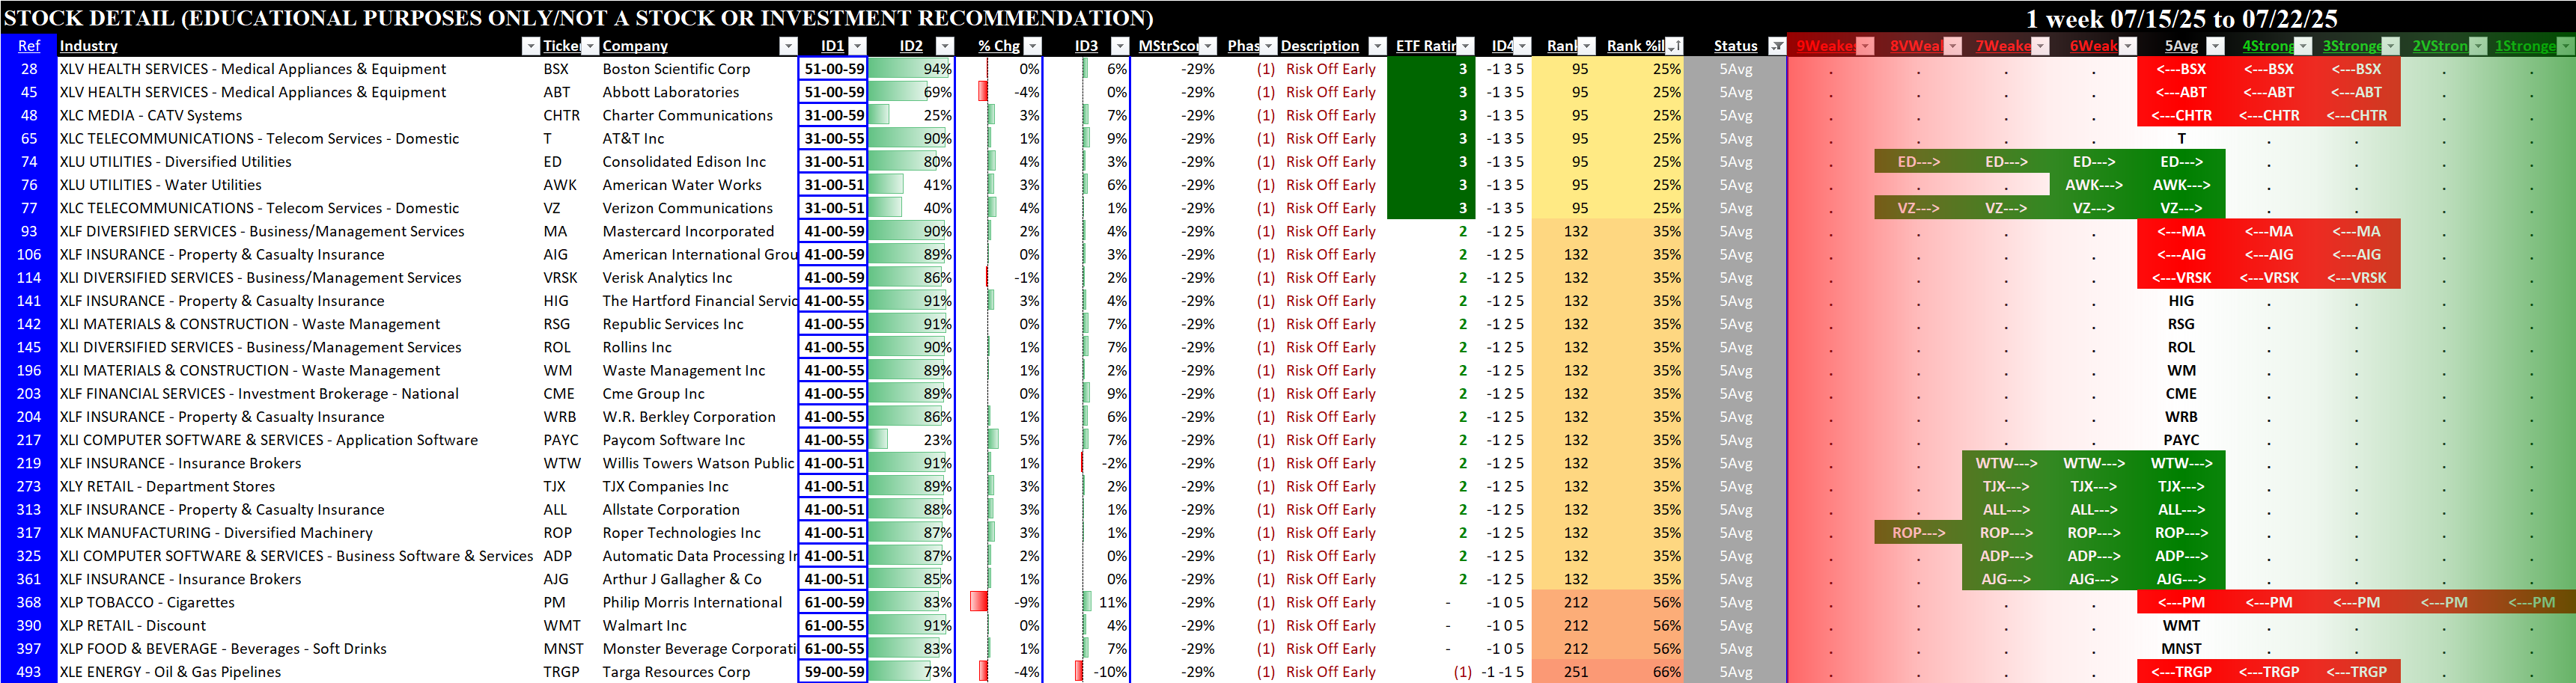Click the '<---PM' cell under 1Strongest
2576x683 pixels.
pyautogui.click(x=2531, y=602)
